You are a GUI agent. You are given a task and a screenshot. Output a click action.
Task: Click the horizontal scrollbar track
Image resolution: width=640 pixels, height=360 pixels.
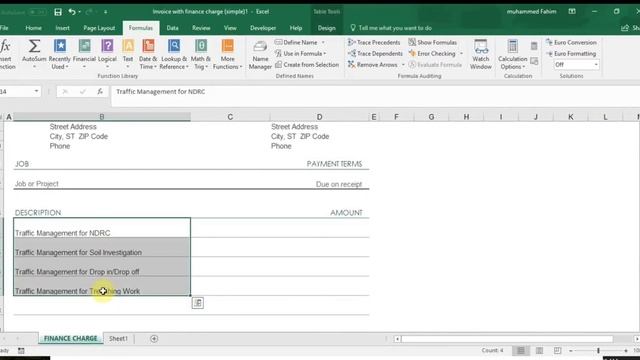point(507,339)
